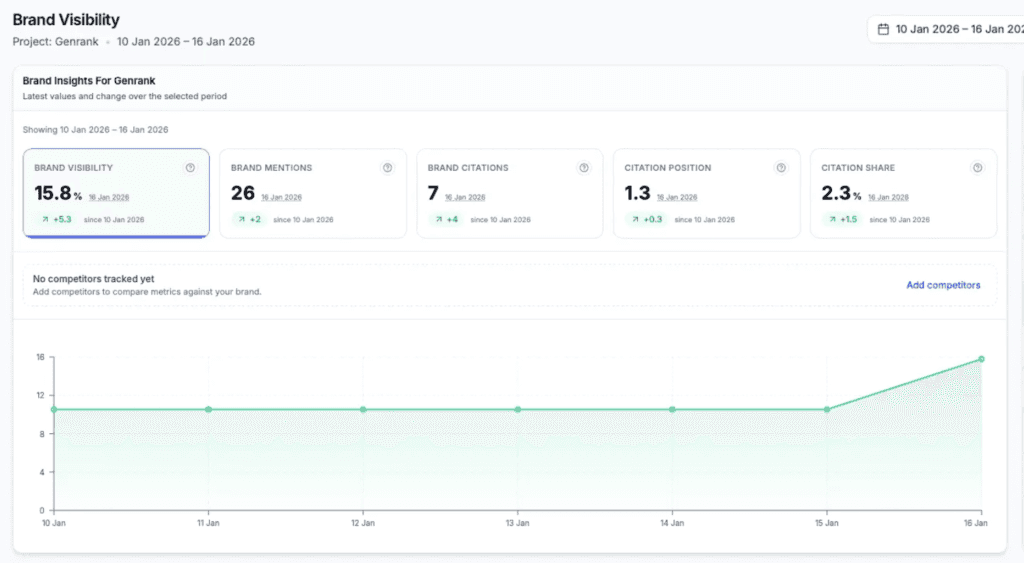Click info icon on Brand Citations card
1024x563 pixels.
click(x=584, y=168)
